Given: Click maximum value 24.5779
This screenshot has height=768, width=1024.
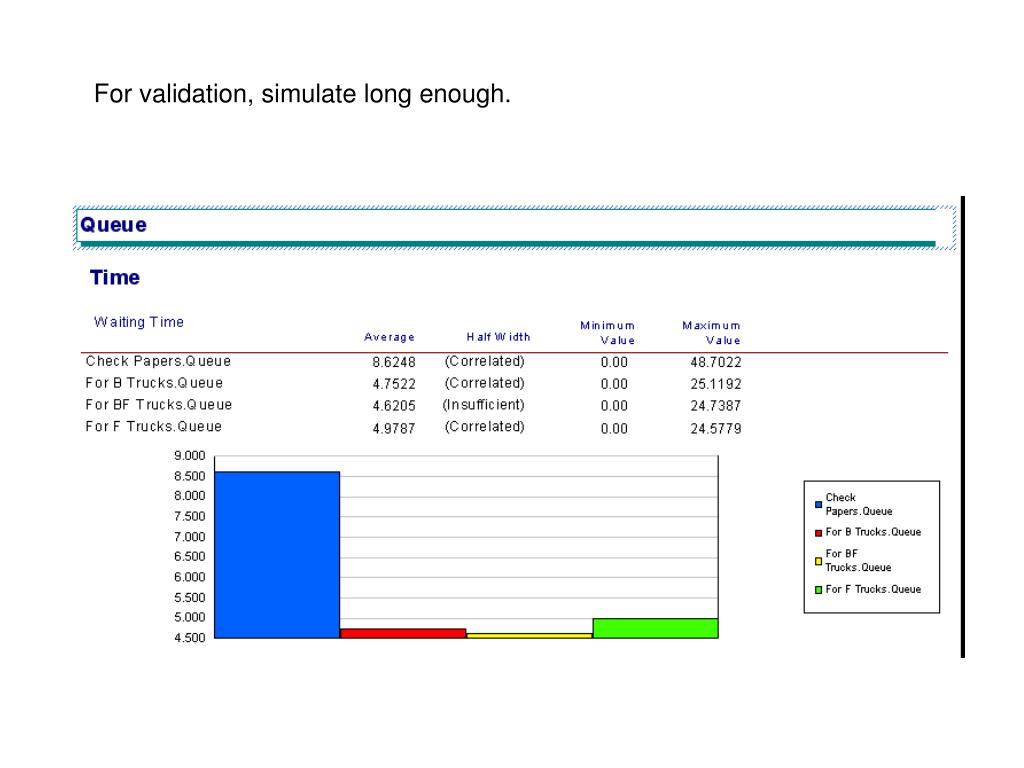Looking at the screenshot, I should pos(716,428).
